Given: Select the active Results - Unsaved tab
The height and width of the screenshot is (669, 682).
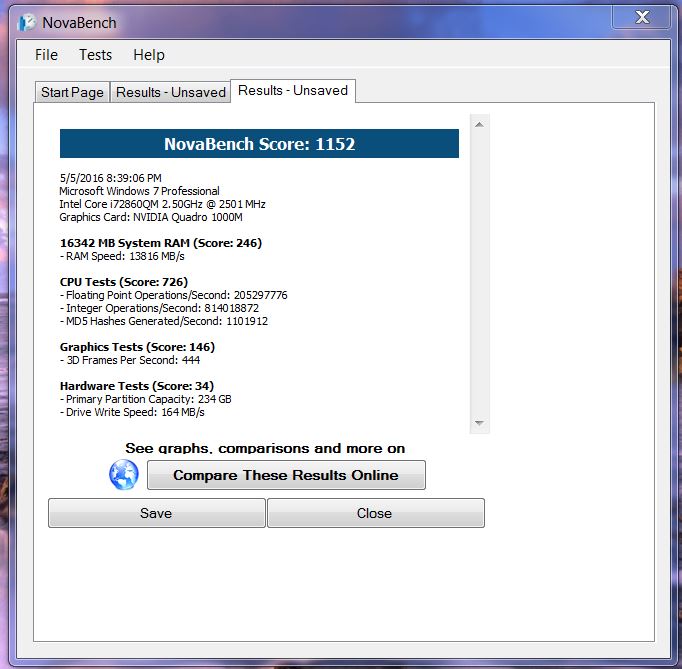Looking at the screenshot, I should (x=293, y=90).
